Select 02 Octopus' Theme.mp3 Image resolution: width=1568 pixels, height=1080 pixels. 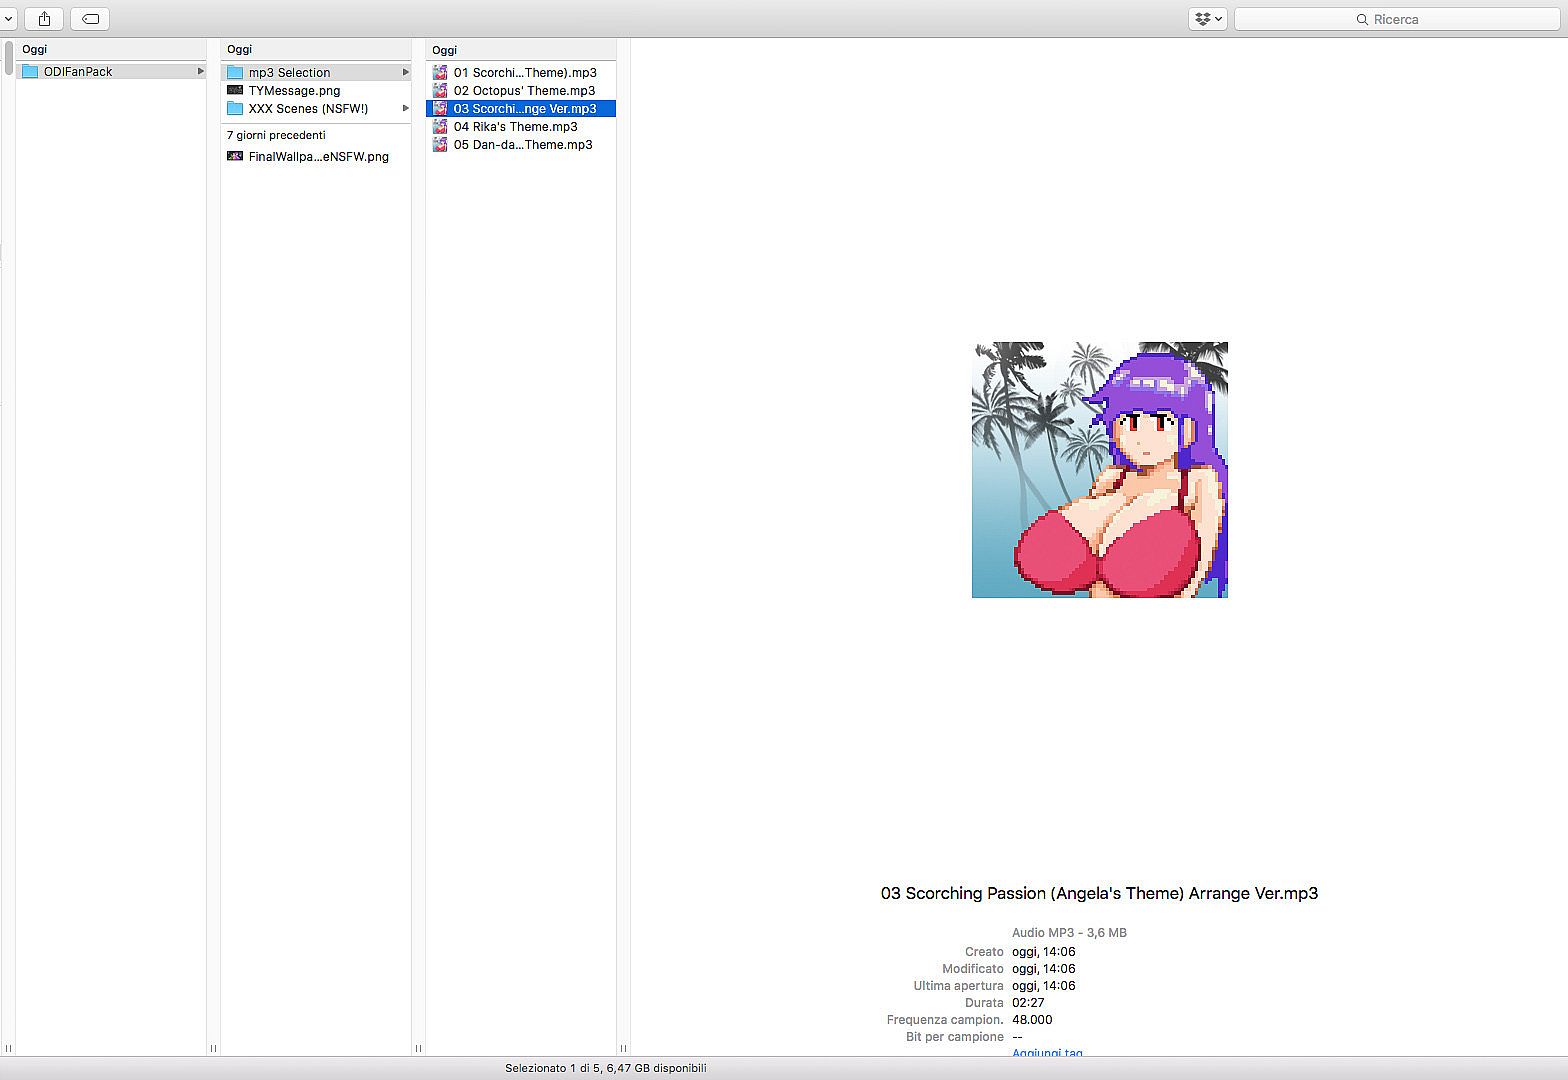tap(524, 91)
